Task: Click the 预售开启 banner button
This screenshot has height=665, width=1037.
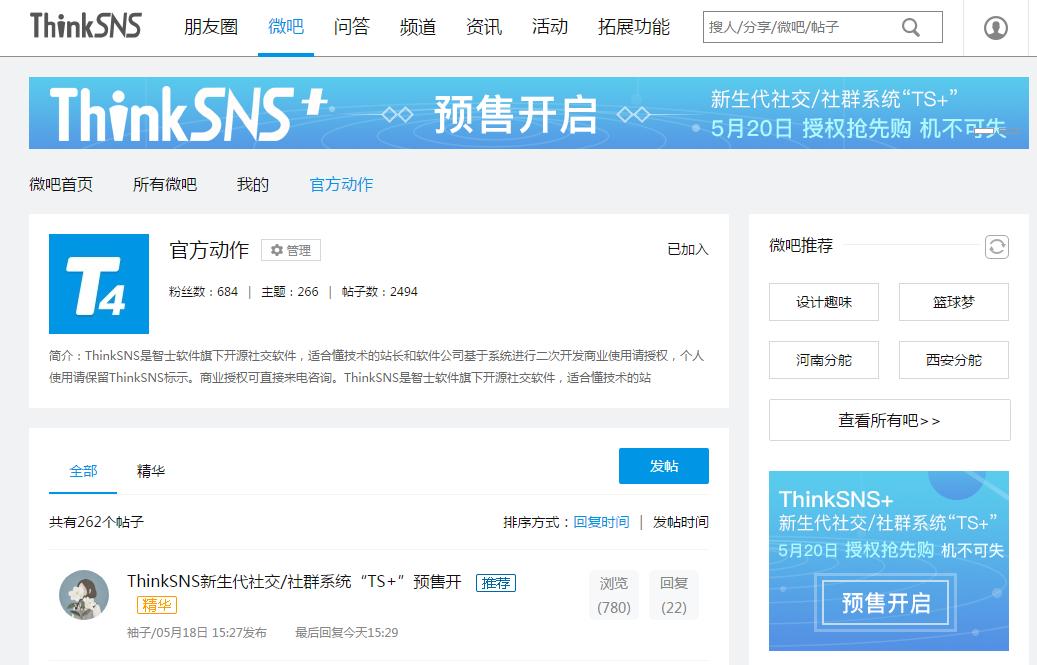Action: point(885,603)
